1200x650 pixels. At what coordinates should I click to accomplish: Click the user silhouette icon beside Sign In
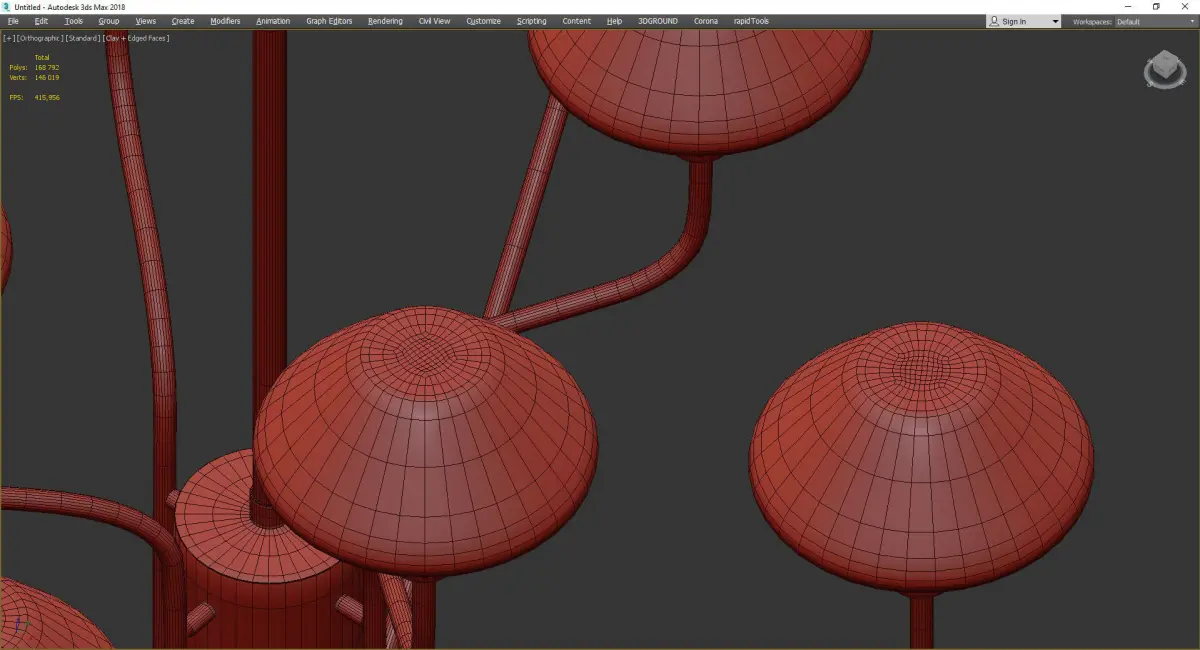coord(993,21)
